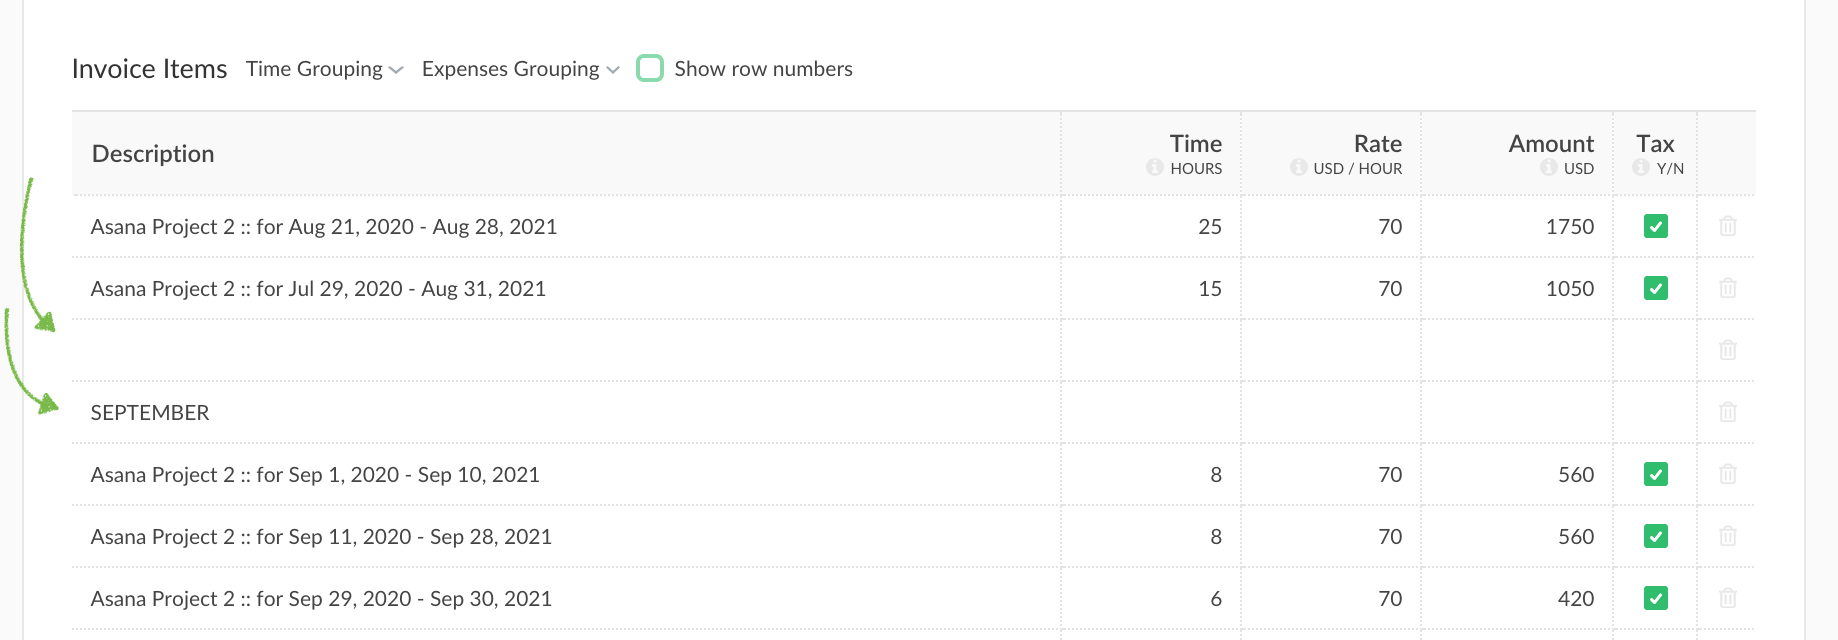Delete the Jul 29 - Aug 31 invoice row

(x=1727, y=289)
